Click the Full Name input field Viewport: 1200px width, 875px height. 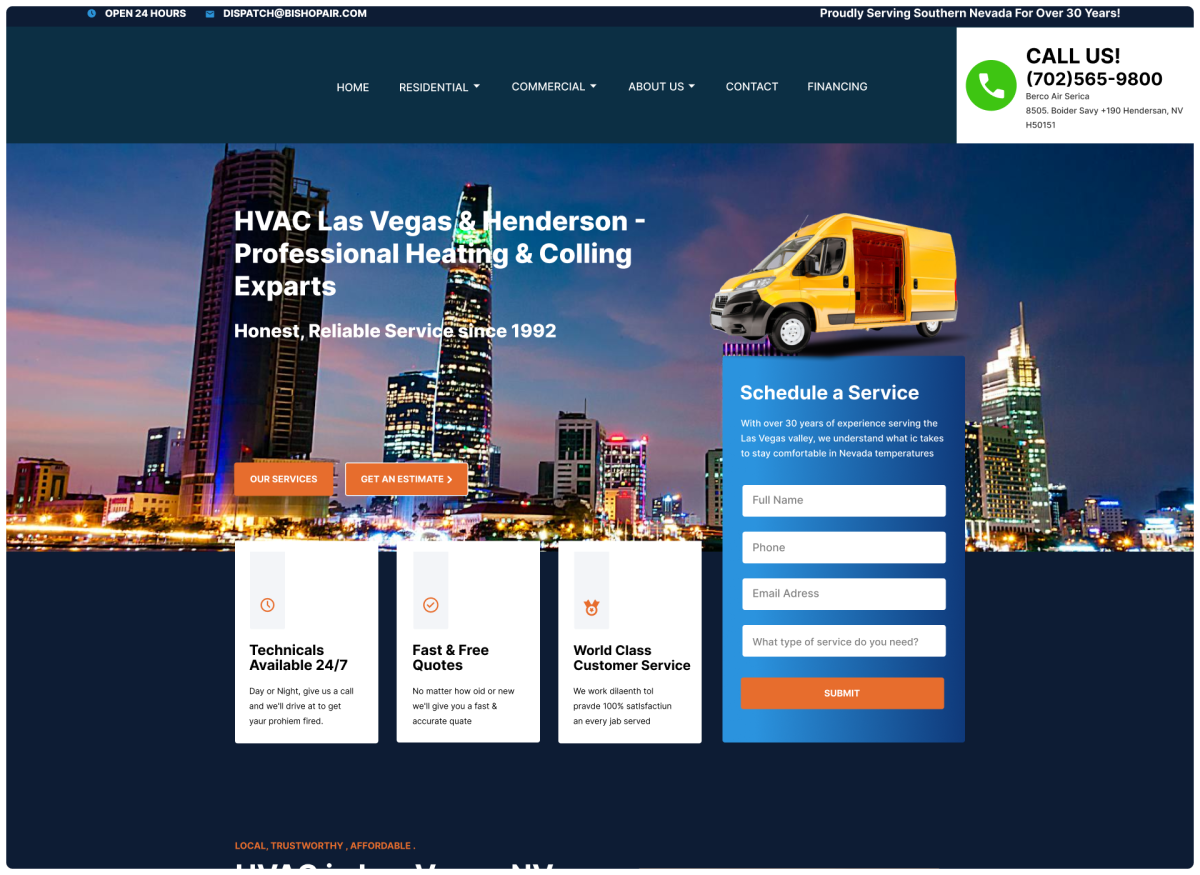(x=843, y=500)
